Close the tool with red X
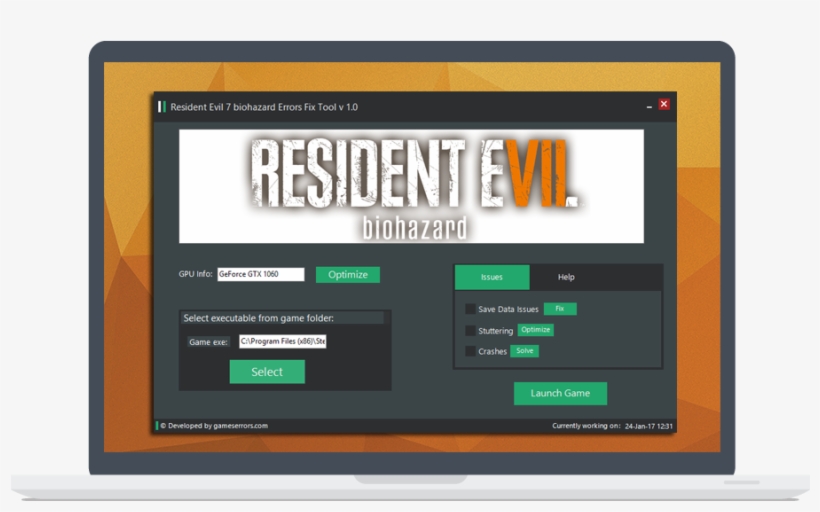Viewport: 820px width, 512px height. (x=664, y=104)
